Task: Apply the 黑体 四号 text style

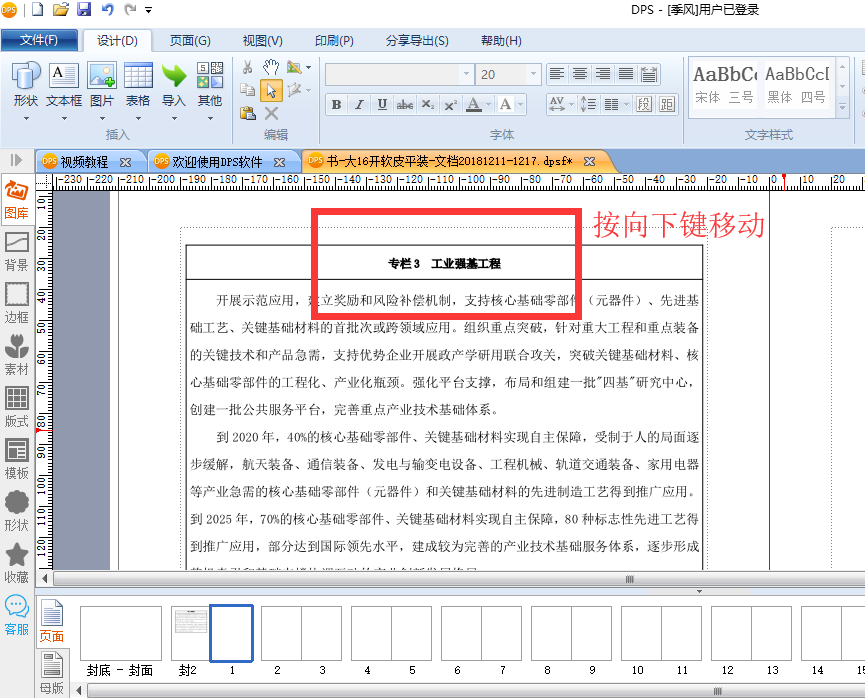Action: click(x=797, y=85)
